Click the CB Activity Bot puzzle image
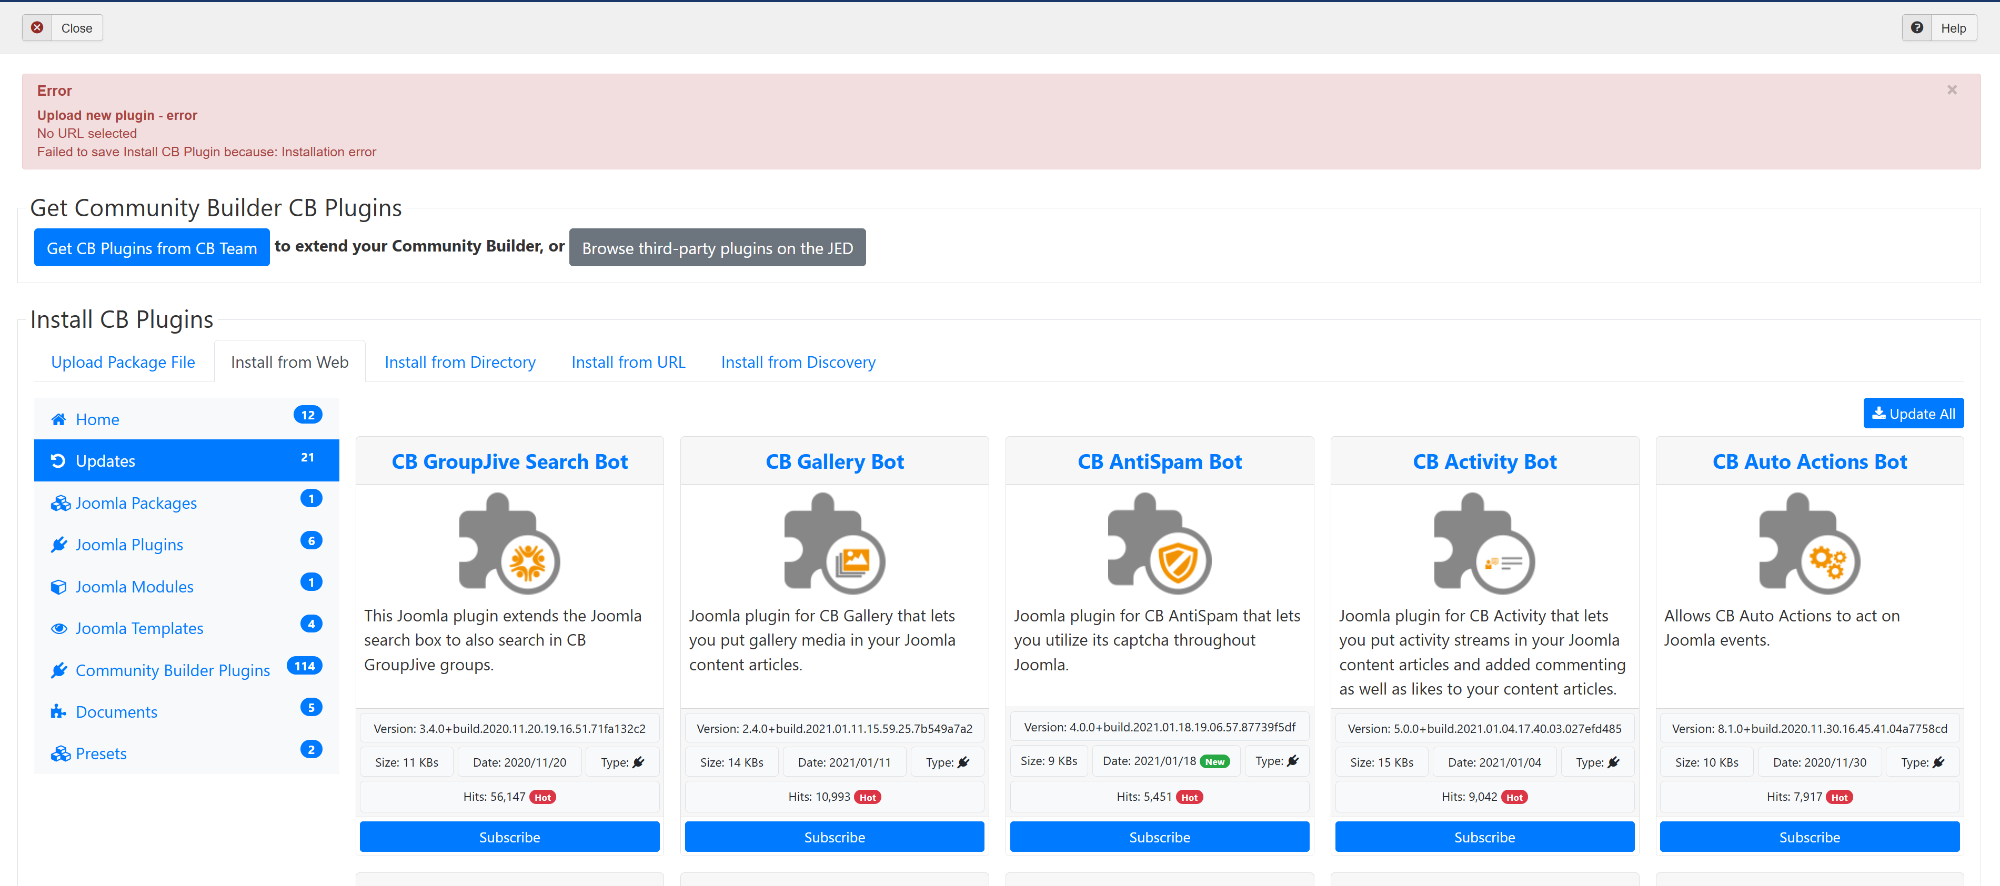Image resolution: width=2000 pixels, height=886 pixels. point(1485,544)
